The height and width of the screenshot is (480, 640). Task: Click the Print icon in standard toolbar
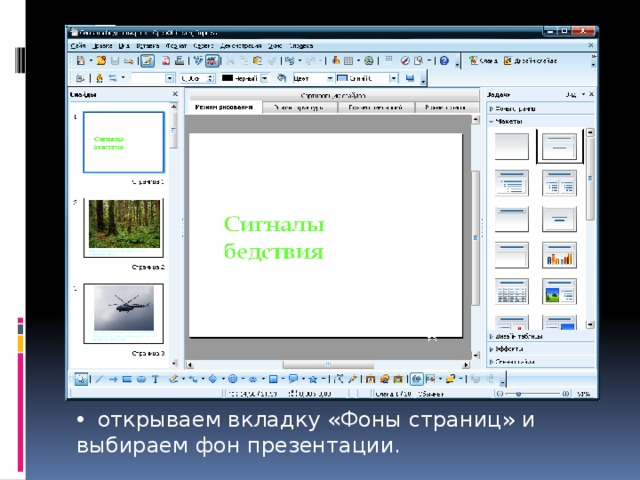click(179, 61)
